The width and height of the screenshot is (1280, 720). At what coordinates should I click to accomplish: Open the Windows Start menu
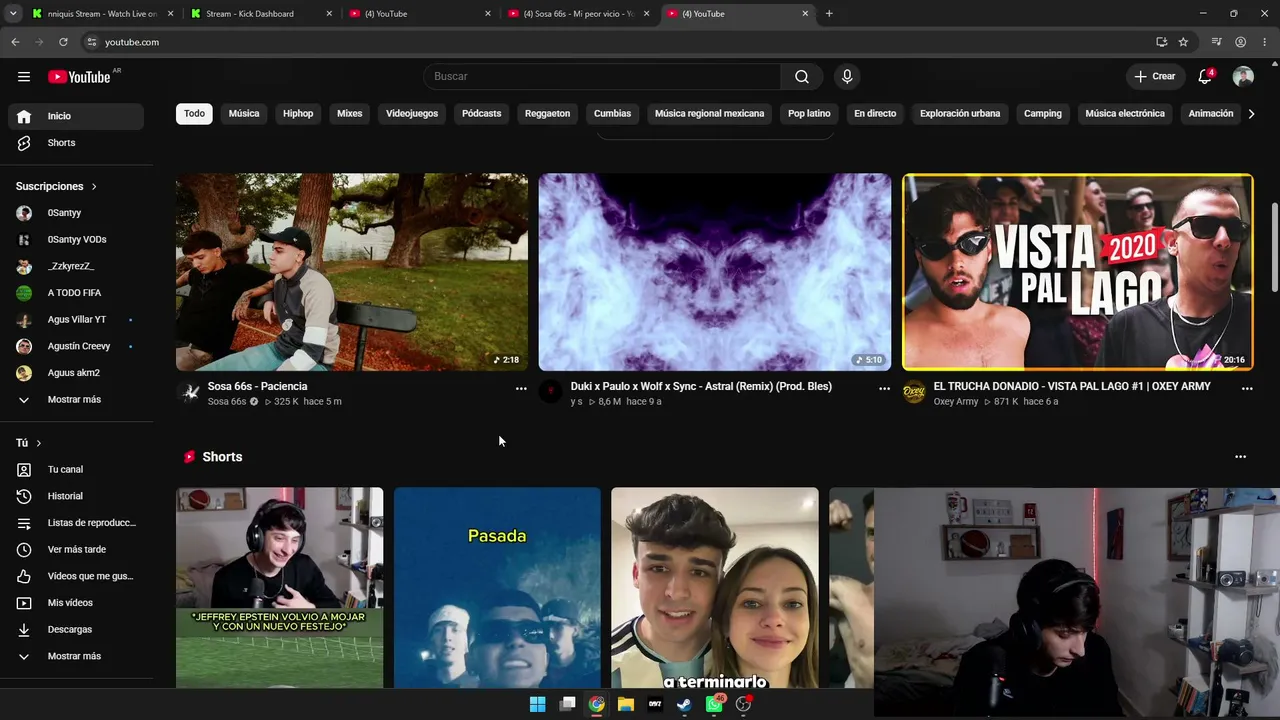coord(537,704)
